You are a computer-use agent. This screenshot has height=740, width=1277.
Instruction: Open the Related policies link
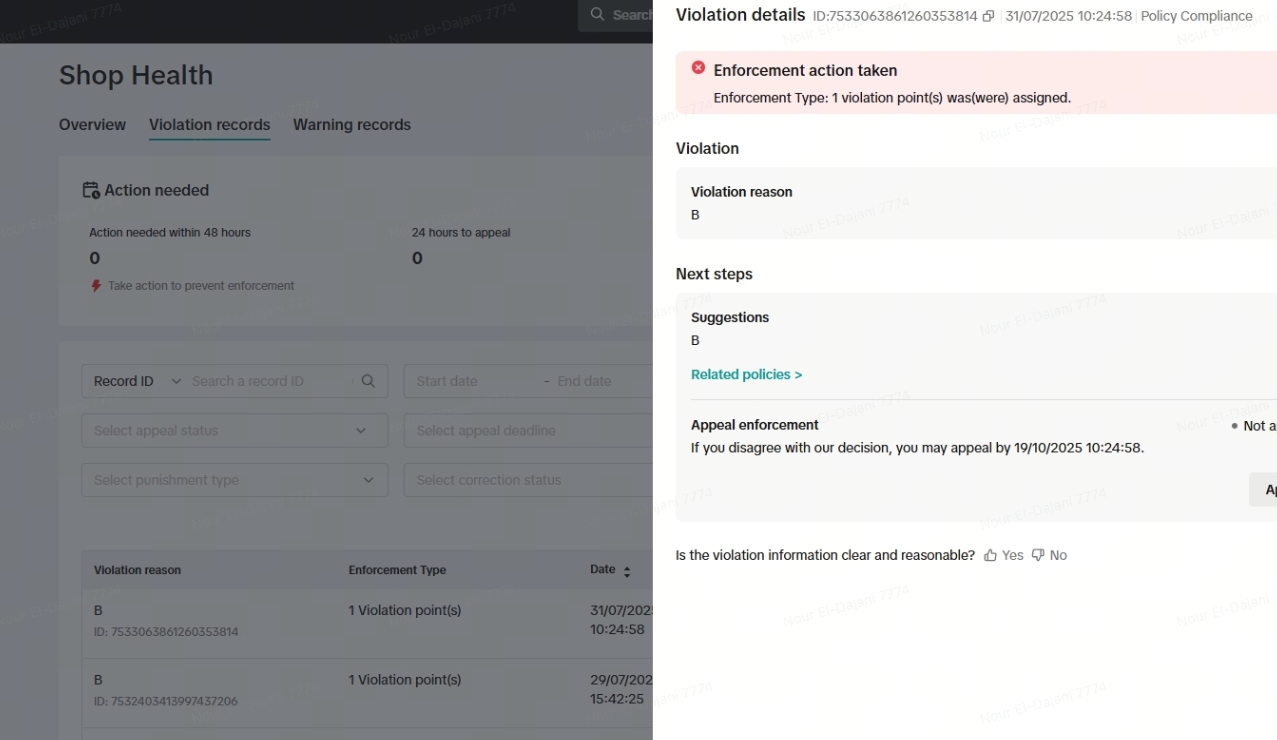click(746, 375)
